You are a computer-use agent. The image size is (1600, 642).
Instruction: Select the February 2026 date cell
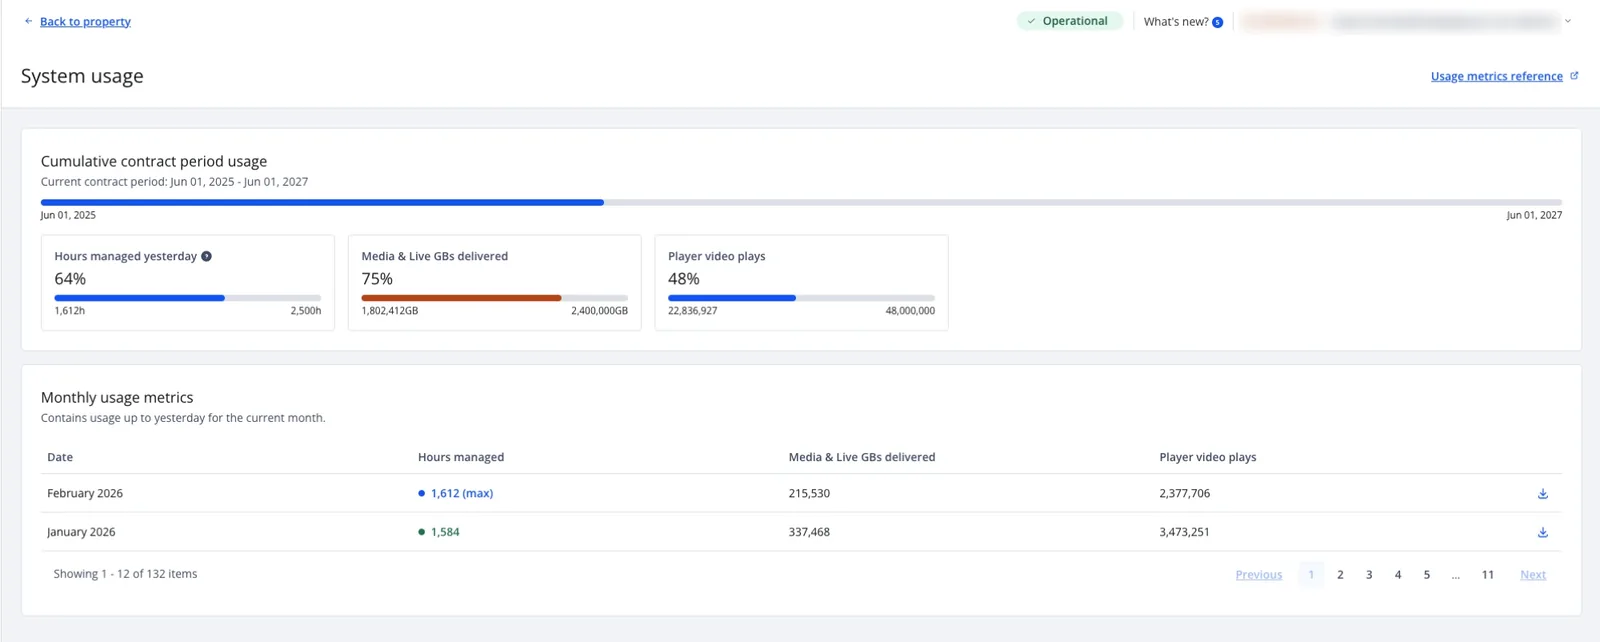coord(85,493)
